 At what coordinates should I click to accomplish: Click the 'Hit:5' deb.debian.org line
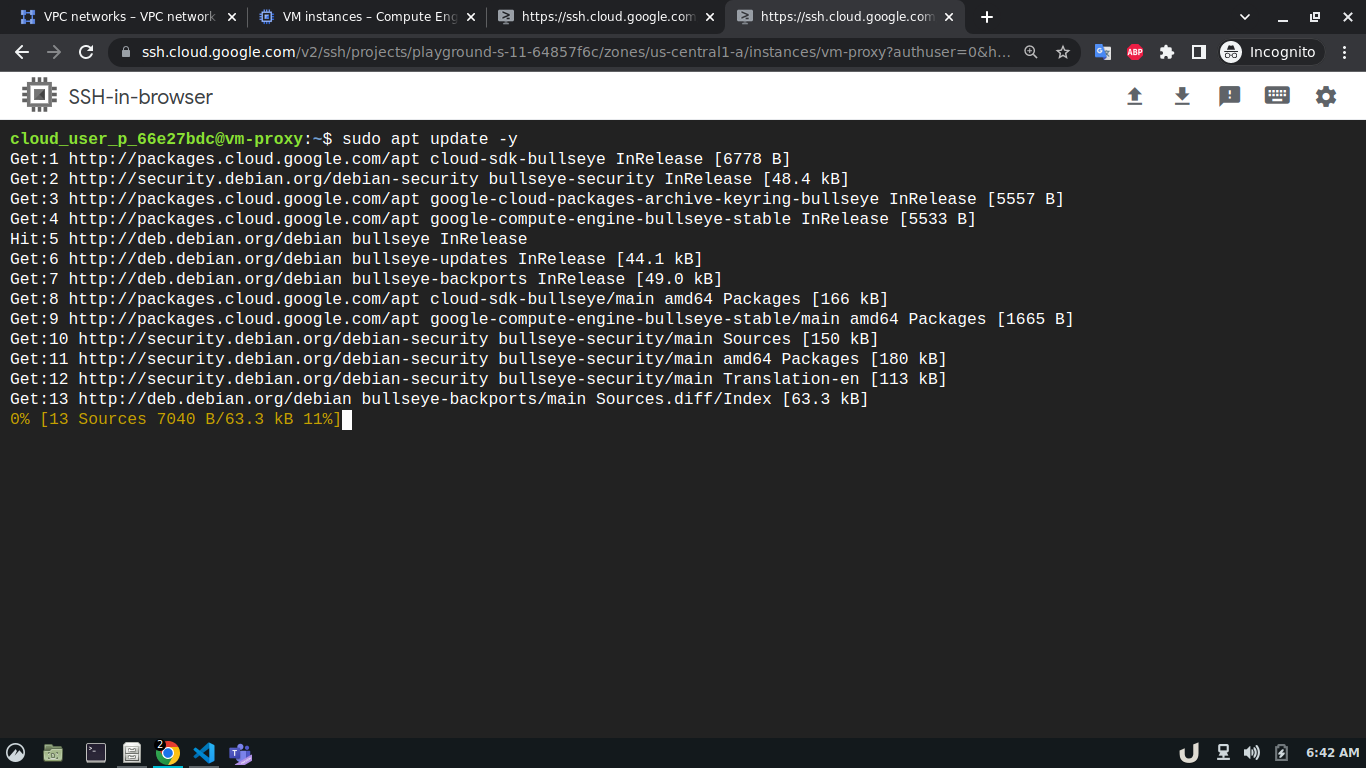268,239
